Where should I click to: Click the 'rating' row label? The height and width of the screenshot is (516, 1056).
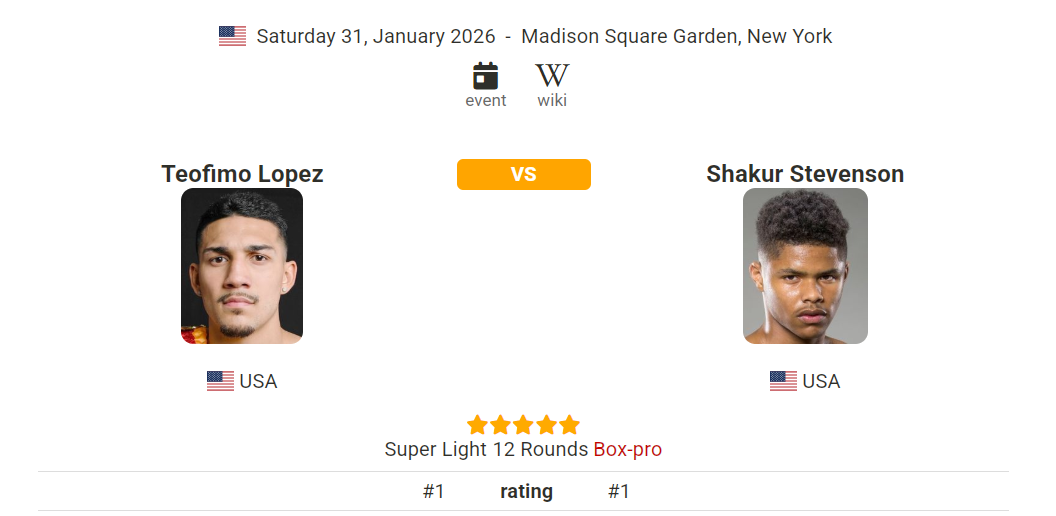pyautogui.click(x=526, y=491)
